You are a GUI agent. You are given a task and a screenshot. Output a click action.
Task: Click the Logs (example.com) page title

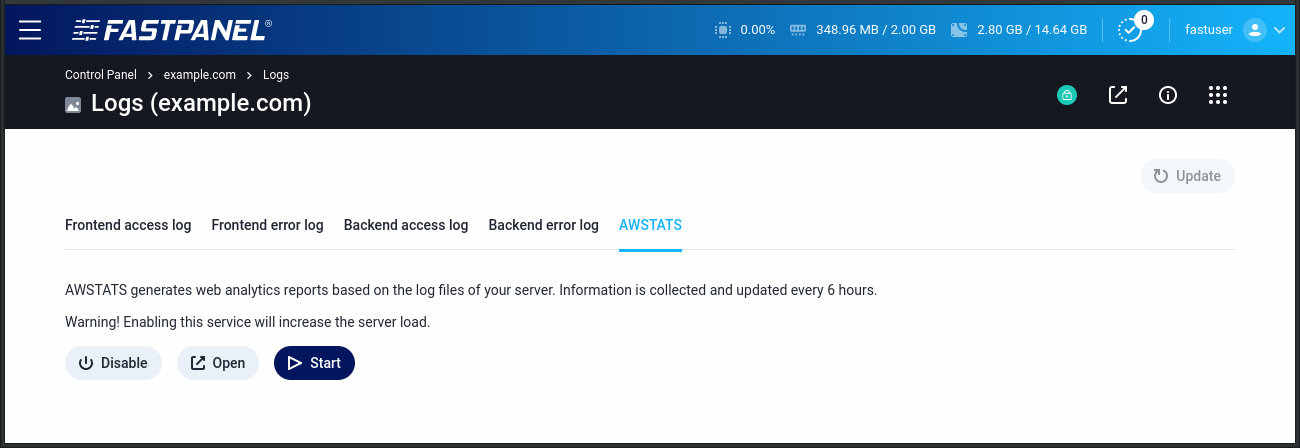[x=201, y=103]
